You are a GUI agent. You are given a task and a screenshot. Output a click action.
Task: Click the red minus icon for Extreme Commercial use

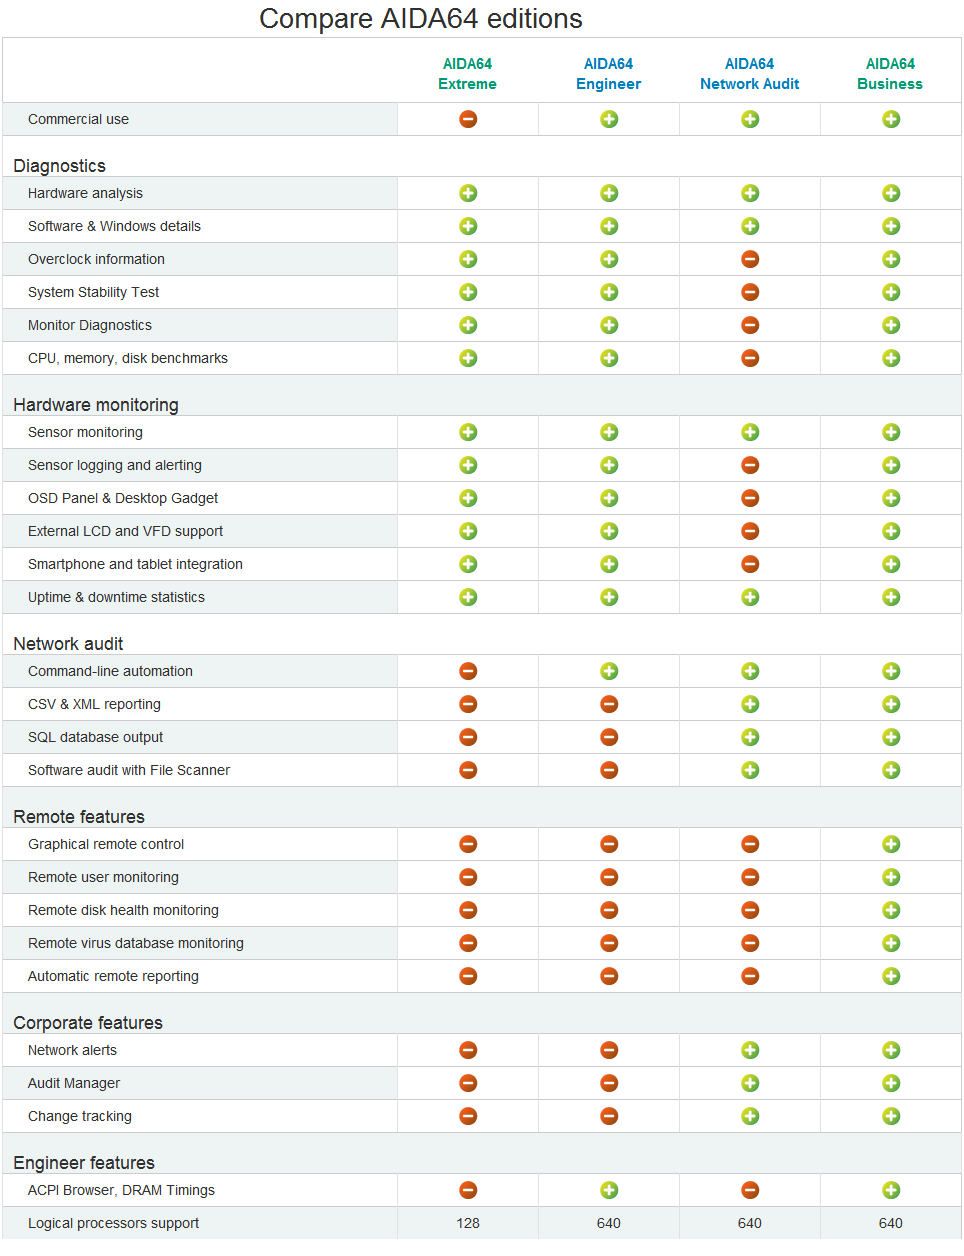[468, 119]
